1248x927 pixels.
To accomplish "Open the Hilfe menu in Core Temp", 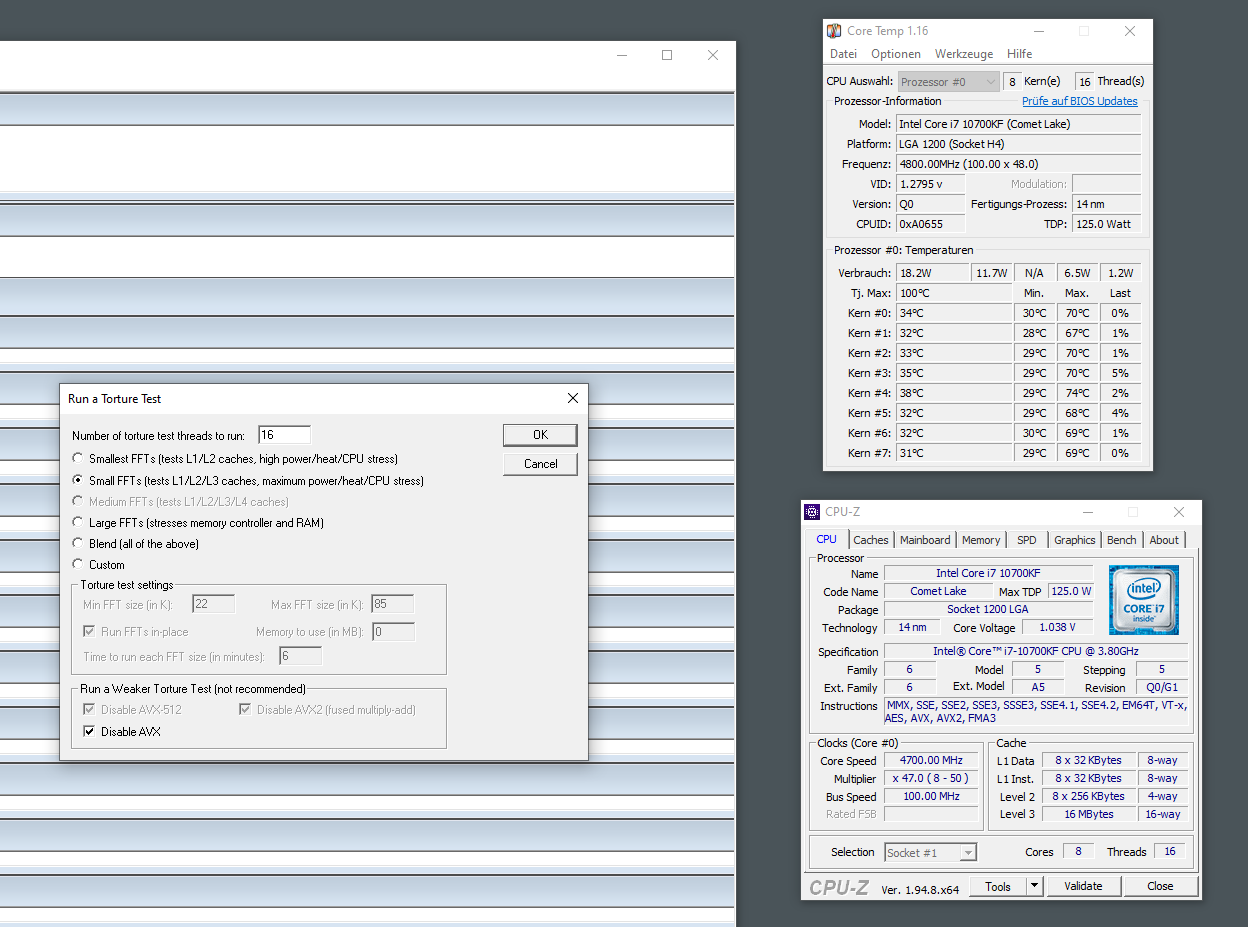I will click(1019, 54).
